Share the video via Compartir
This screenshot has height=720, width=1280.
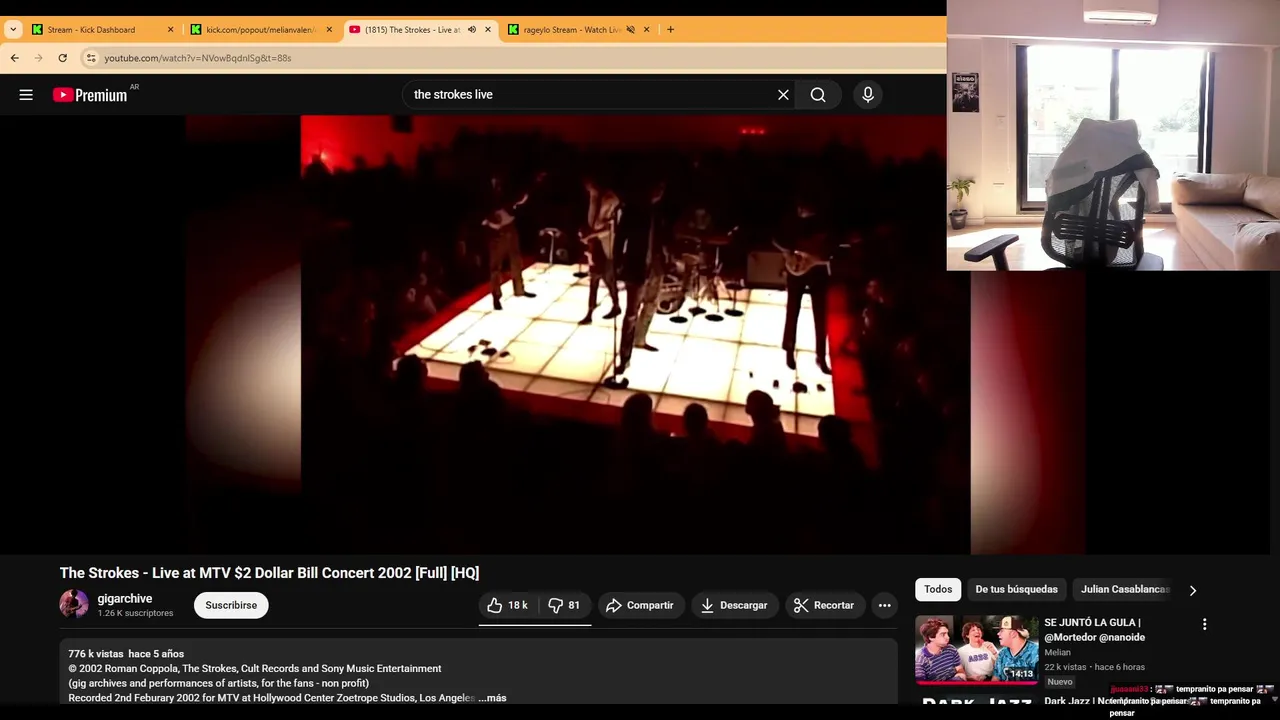pyautogui.click(x=640, y=605)
